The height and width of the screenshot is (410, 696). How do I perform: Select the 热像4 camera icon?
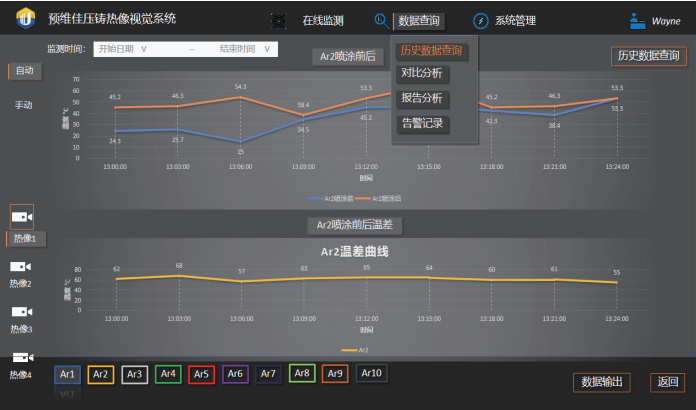[23, 358]
